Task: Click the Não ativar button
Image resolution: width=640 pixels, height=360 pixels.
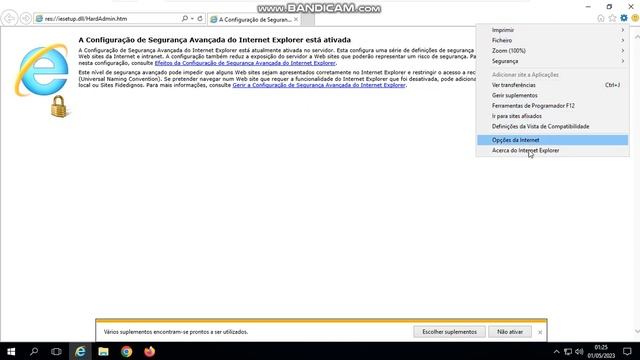Action: click(510, 332)
